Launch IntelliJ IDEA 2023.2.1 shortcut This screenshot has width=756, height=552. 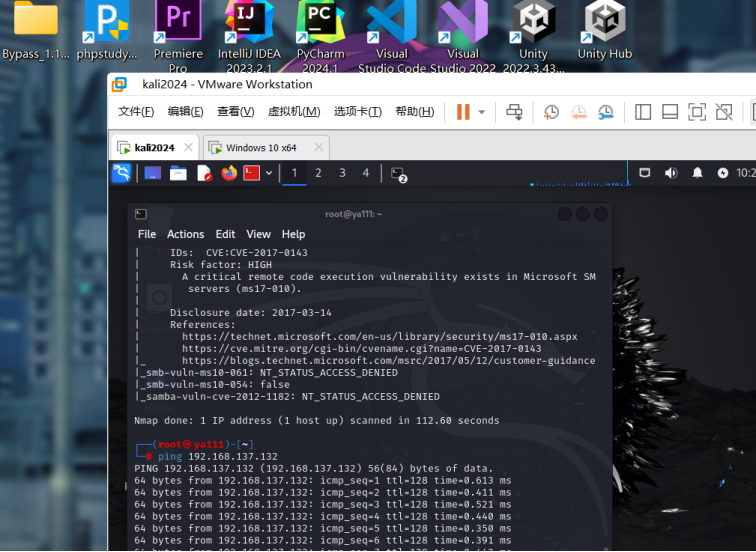[x=249, y=36]
